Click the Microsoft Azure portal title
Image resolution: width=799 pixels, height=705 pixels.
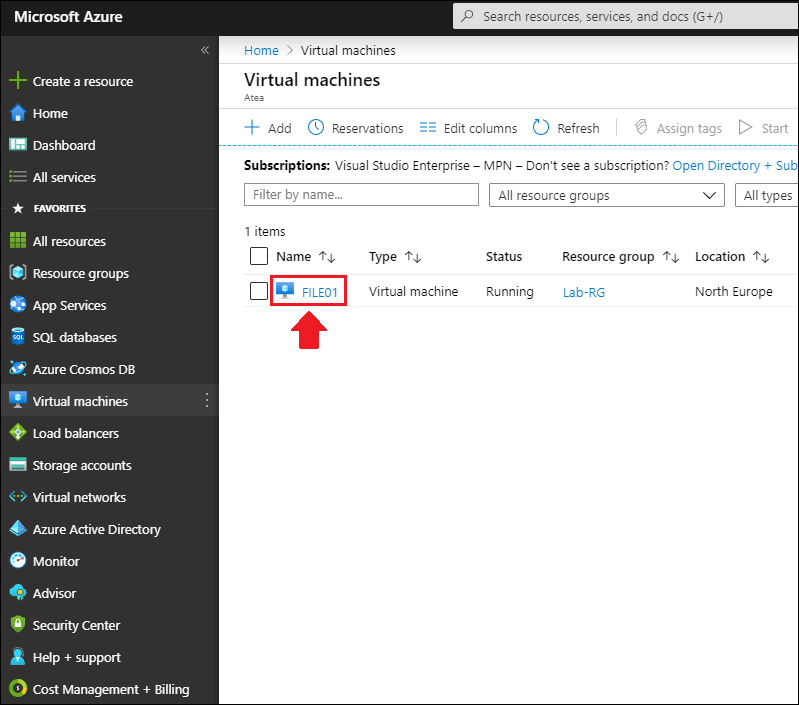coord(68,17)
